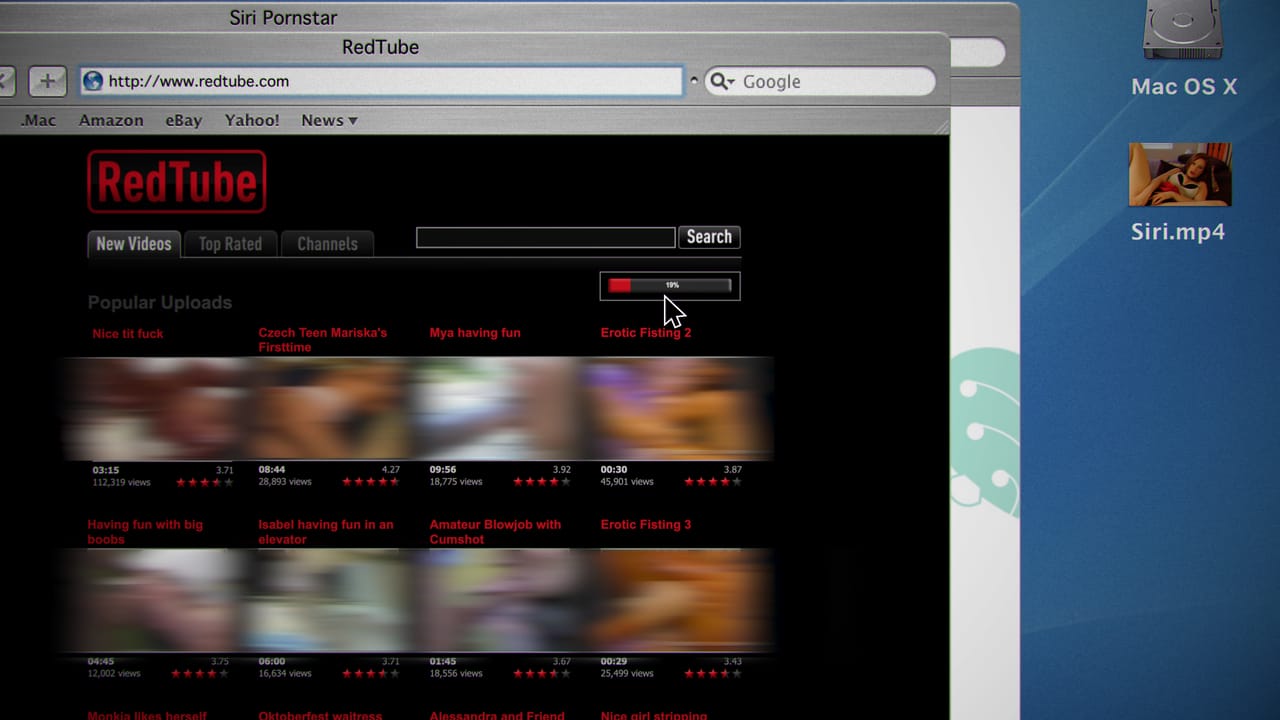The width and height of the screenshot is (1280, 720).
Task: Open "Czech Teen Mariska's Firsttime" link
Action: [x=322, y=340]
